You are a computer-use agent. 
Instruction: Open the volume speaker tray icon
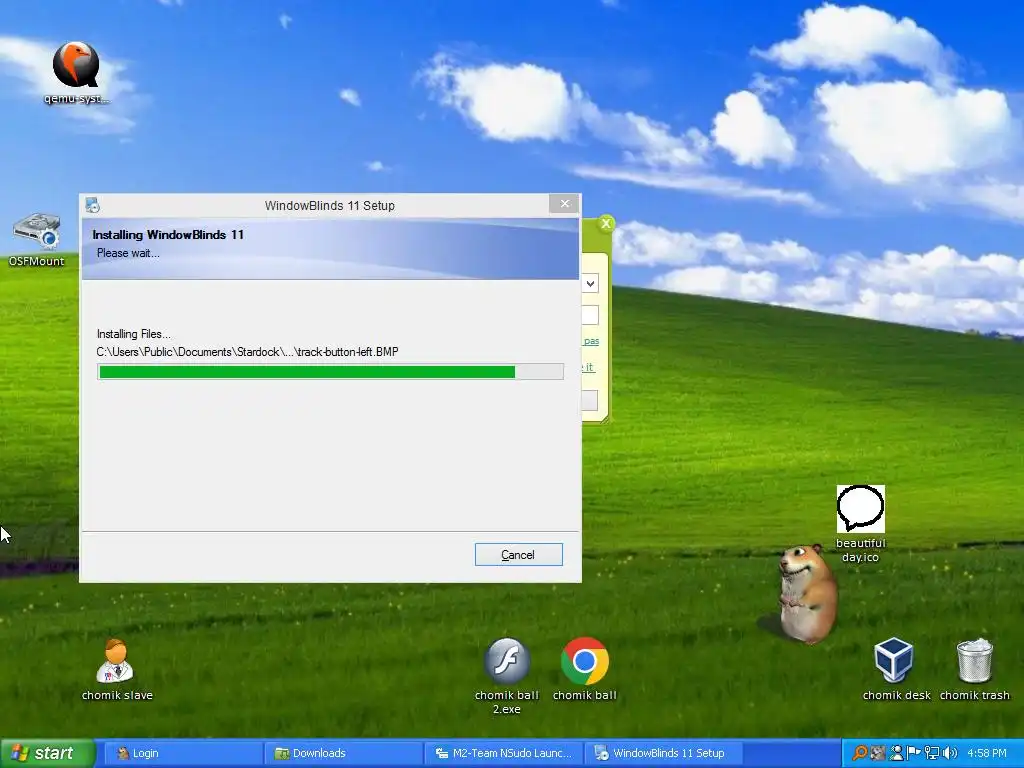click(950, 753)
